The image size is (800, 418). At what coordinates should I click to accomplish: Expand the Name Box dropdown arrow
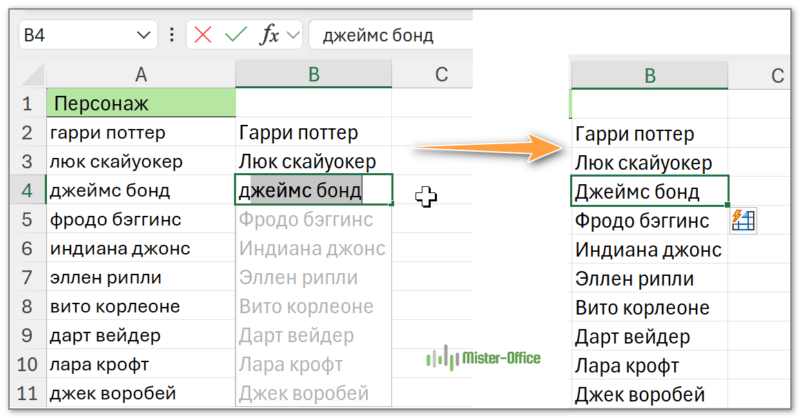[x=139, y=35]
